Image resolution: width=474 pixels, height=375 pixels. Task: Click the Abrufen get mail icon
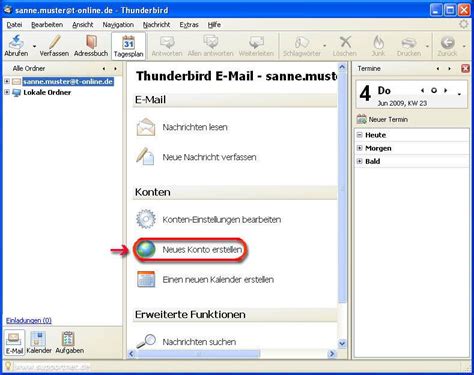16,42
